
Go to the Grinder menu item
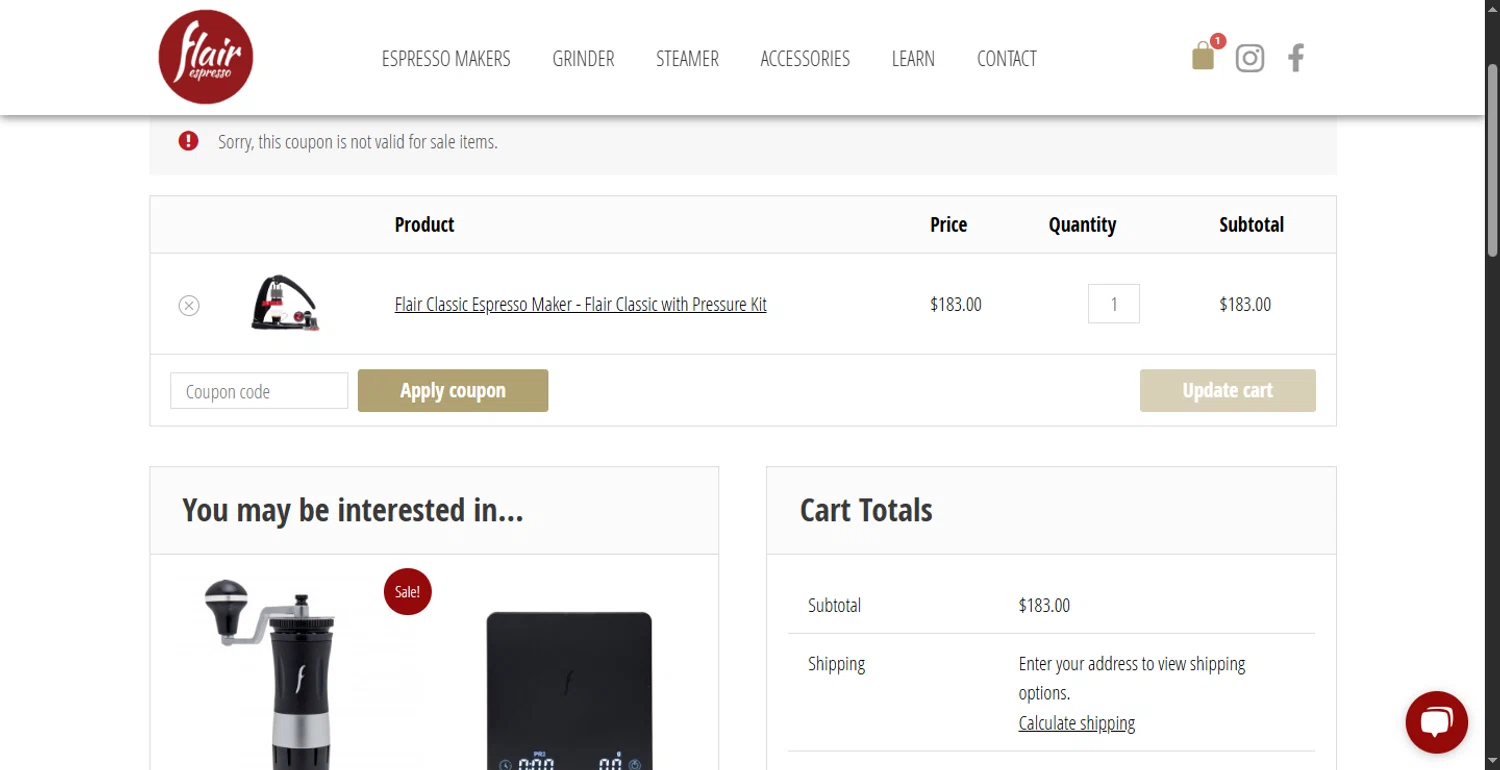583,59
